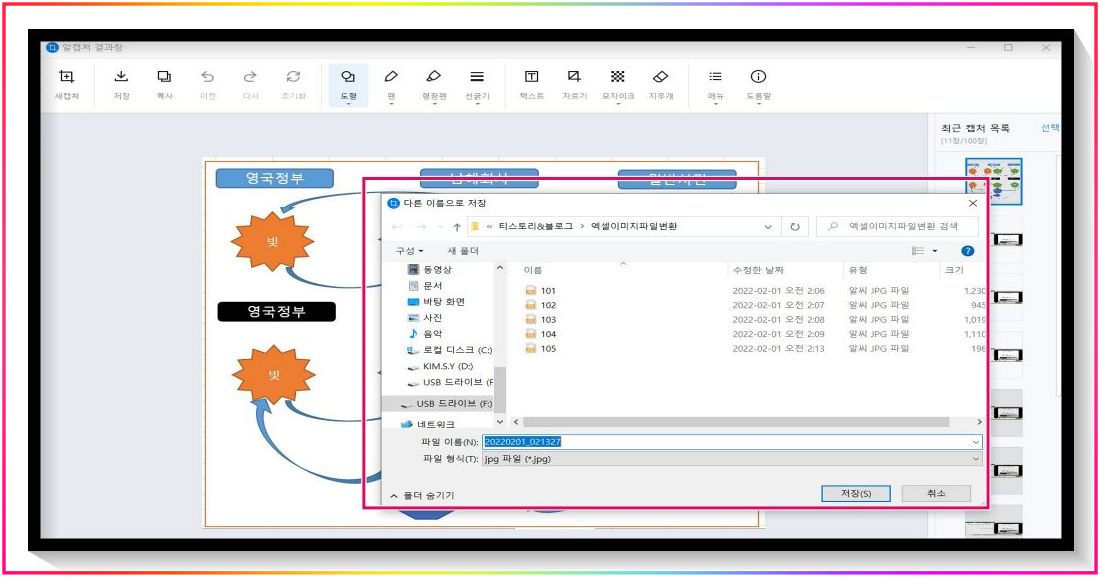Click 선택 link in recent captures panel
1100x577 pixels.
point(1050,128)
